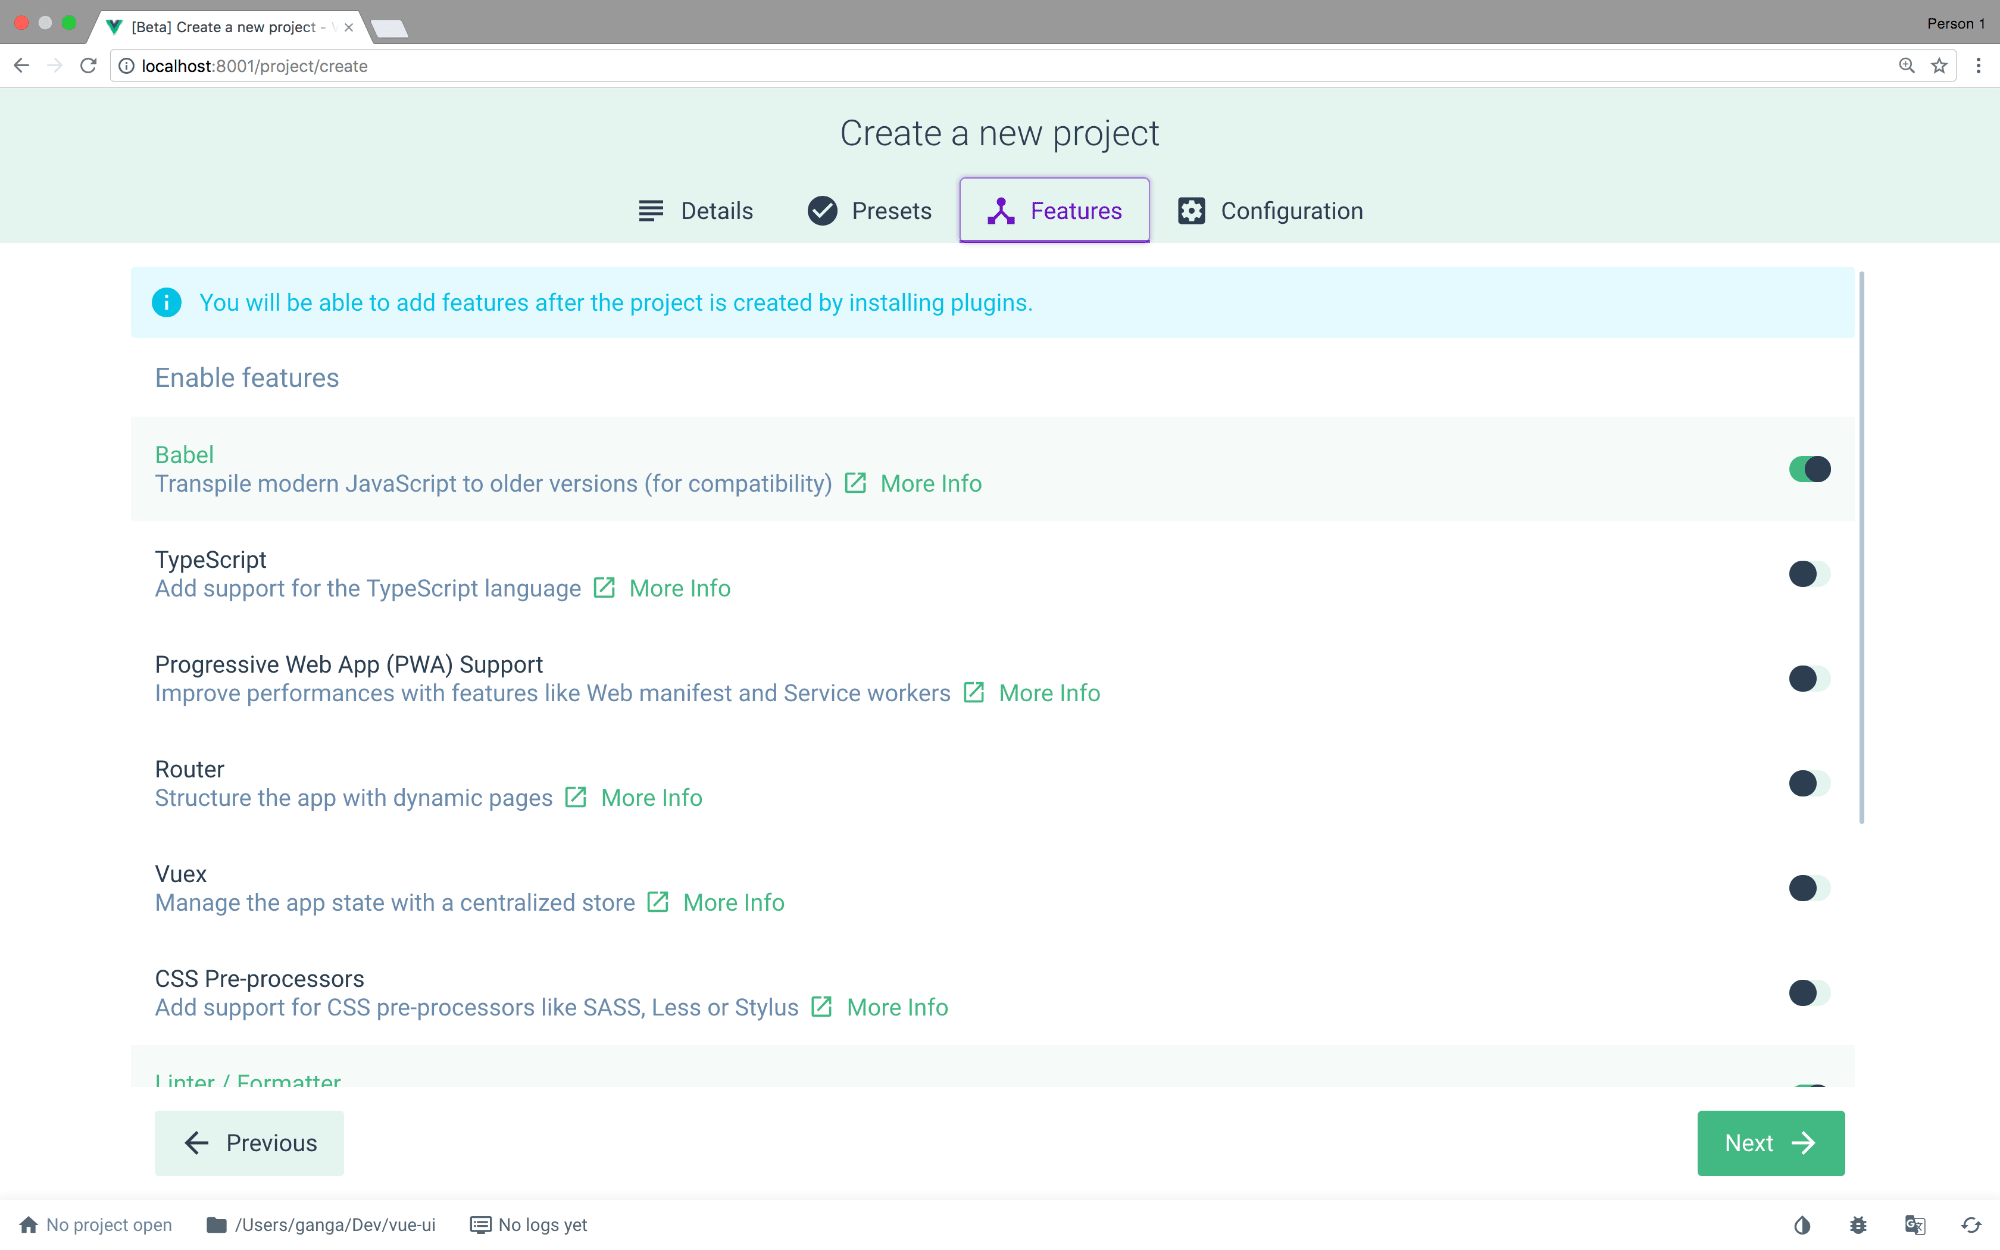This screenshot has width=2000, height=1250.
Task: Open Babel More Info link
Action: (x=931, y=484)
